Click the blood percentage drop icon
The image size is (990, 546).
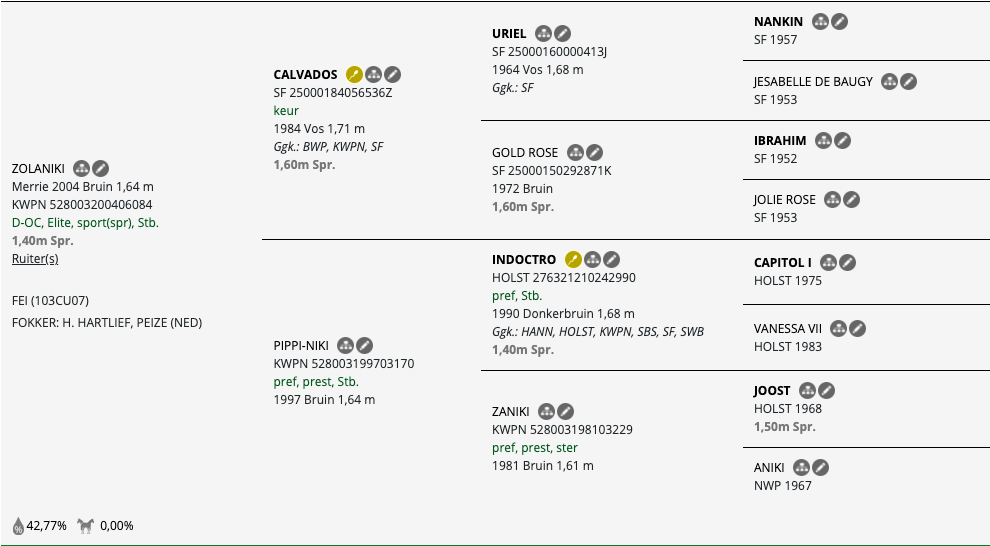(x=18, y=526)
